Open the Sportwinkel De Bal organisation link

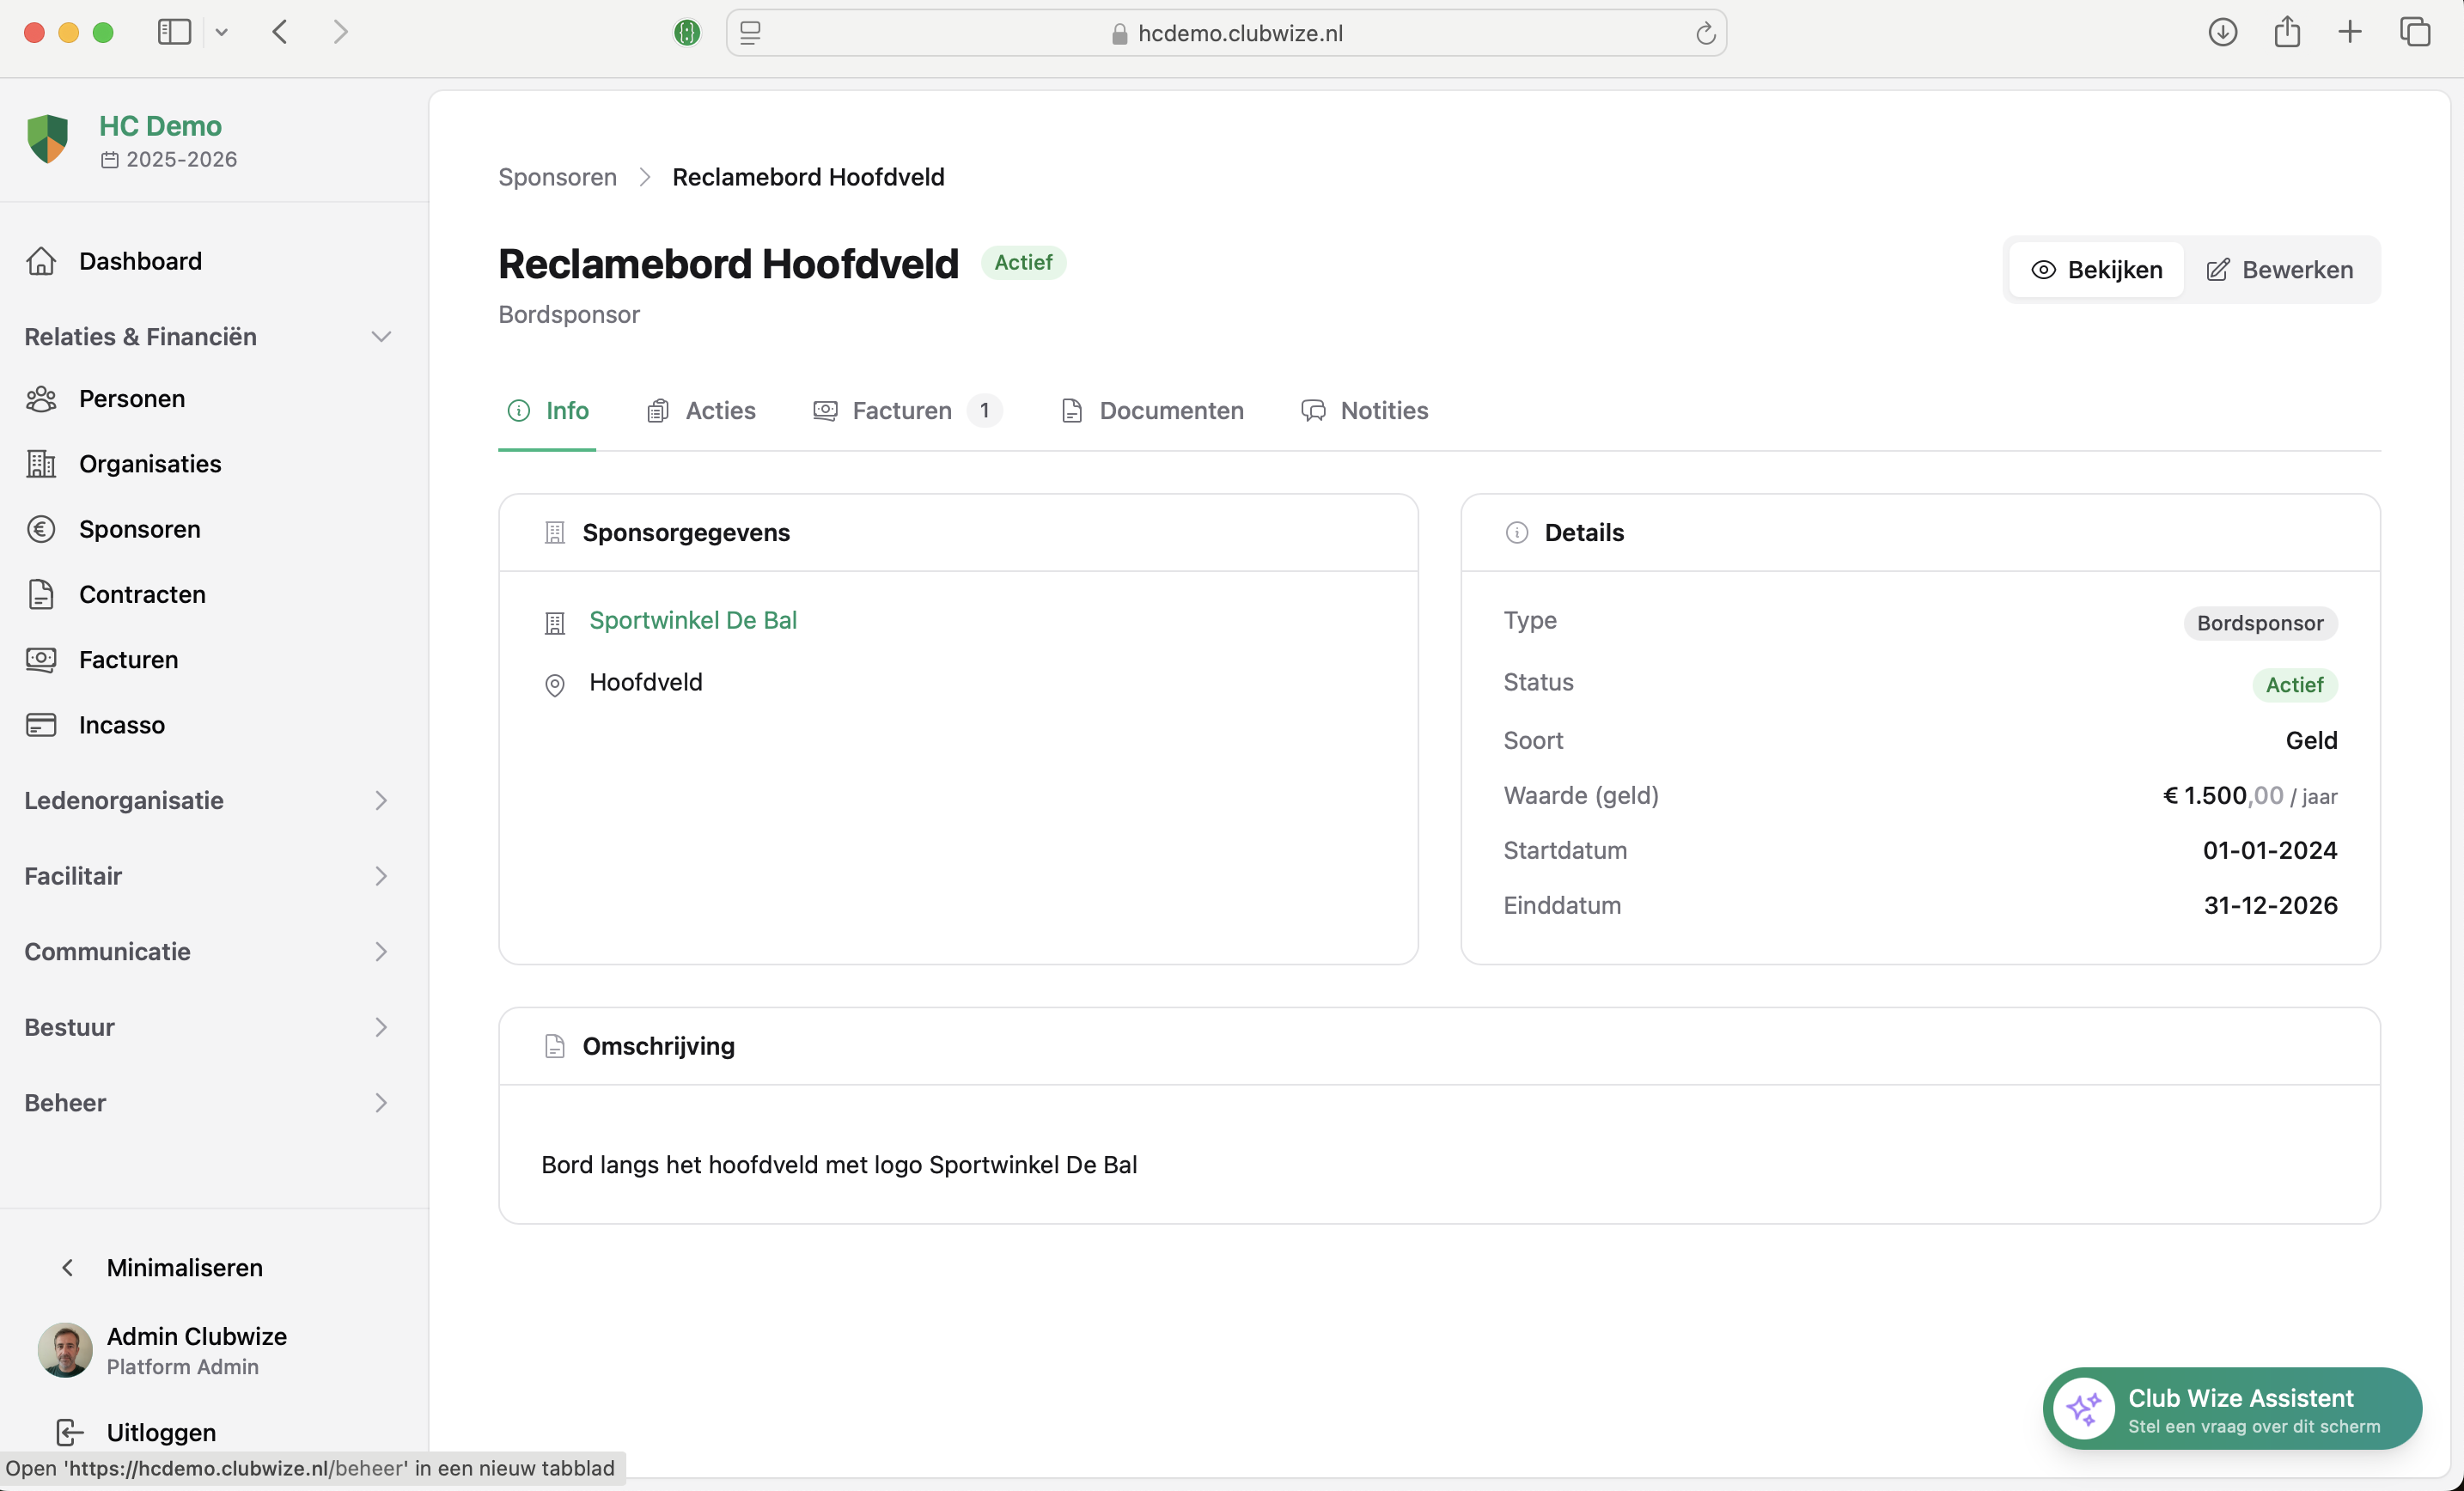tap(692, 620)
